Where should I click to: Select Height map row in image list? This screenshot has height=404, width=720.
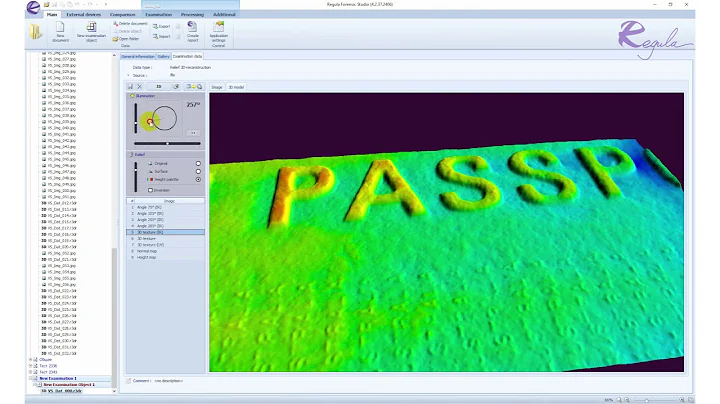pos(165,258)
